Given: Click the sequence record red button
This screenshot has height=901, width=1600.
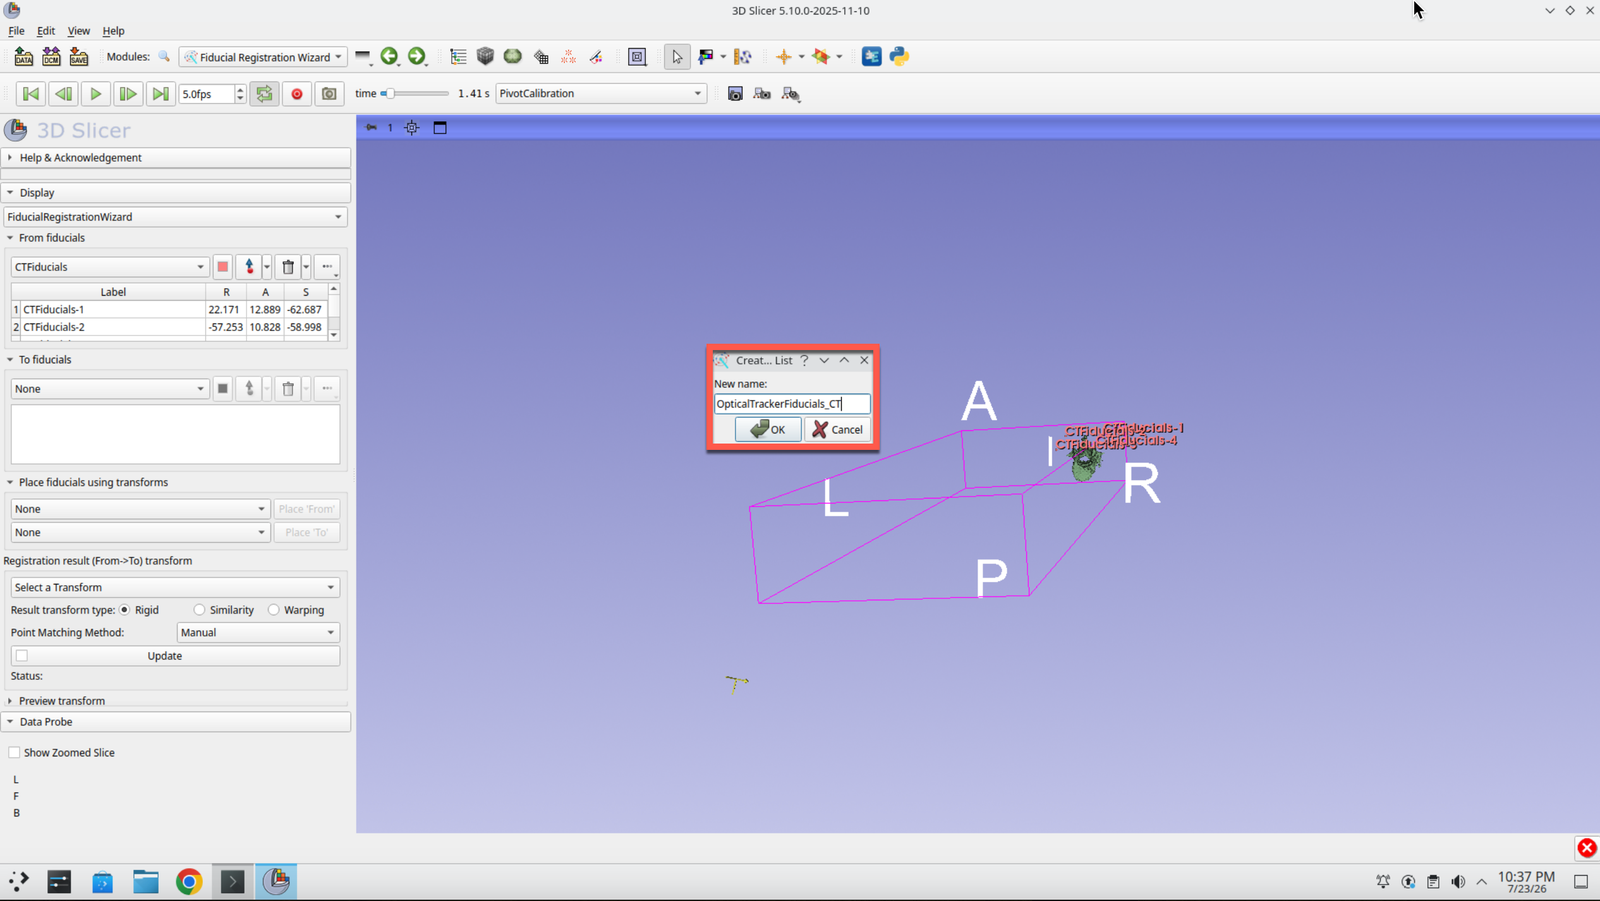Looking at the screenshot, I should [x=297, y=94].
